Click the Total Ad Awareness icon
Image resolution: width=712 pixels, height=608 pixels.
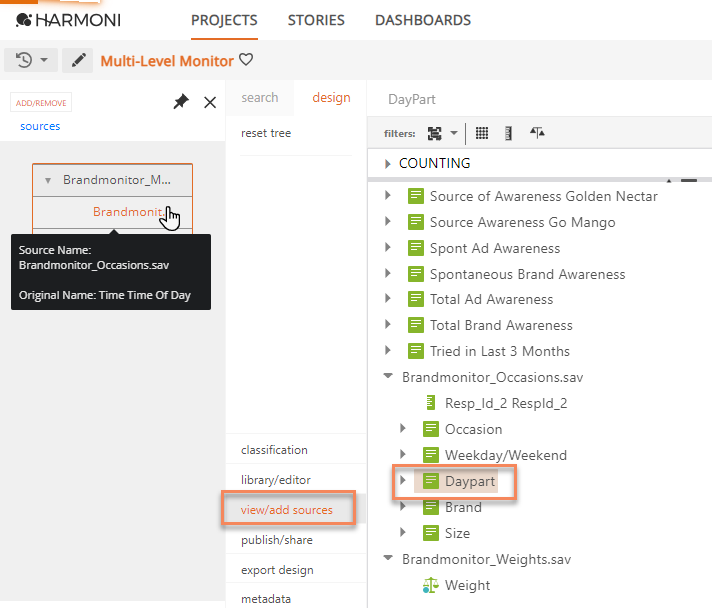[x=415, y=299]
